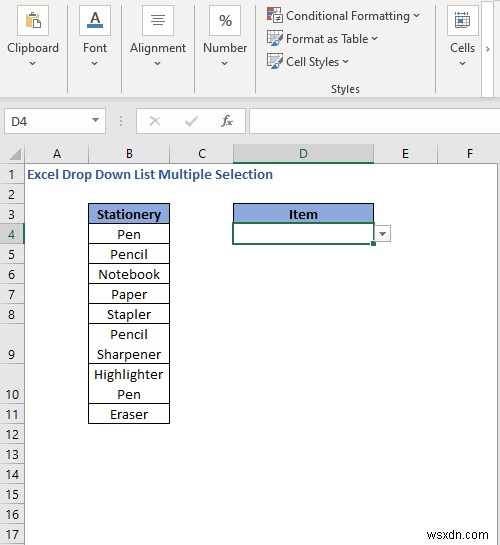
Task: Click the title cell 'Excel Drop Down List Multiple Selection'
Action: click(150, 174)
